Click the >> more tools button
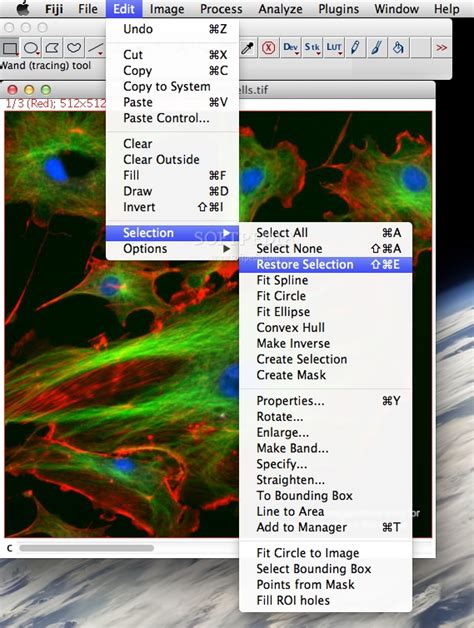Image resolution: width=474 pixels, height=628 pixels. (441, 48)
